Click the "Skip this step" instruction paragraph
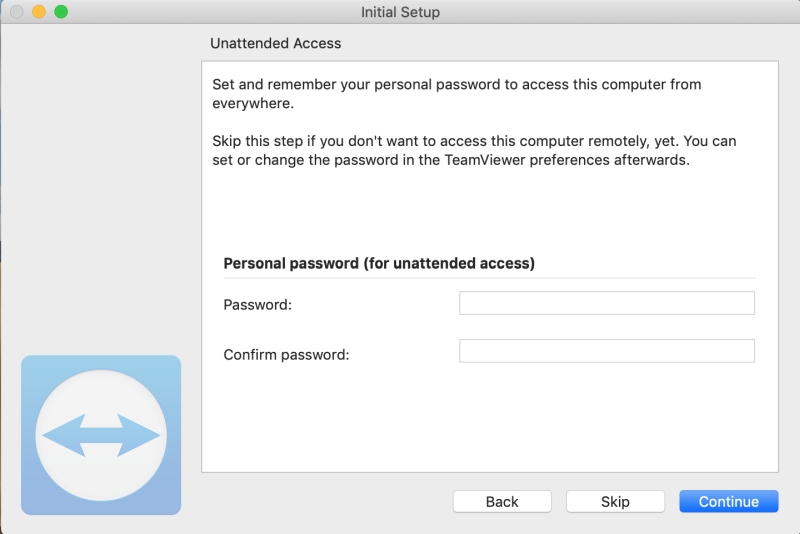This screenshot has width=800, height=534. pyautogui.click(x=474, y=150)
